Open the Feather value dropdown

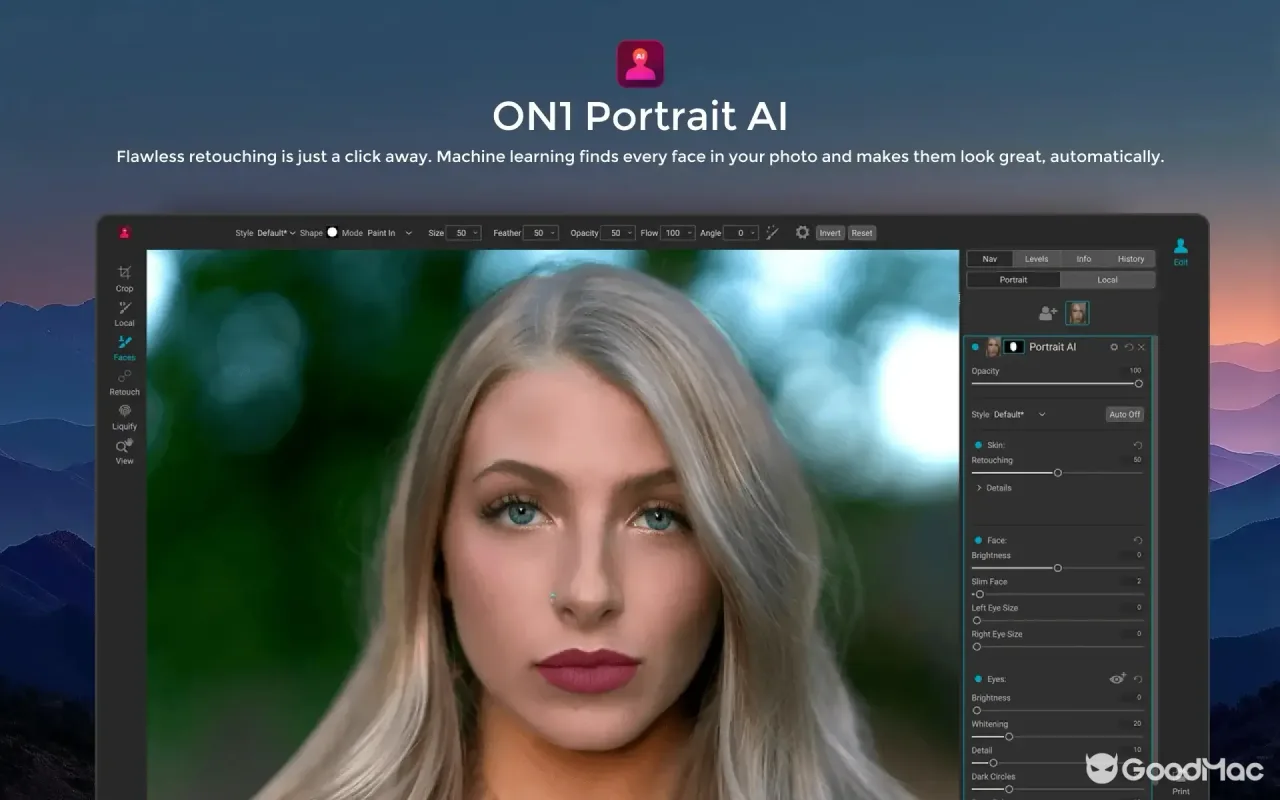click(x=540, y=233)
